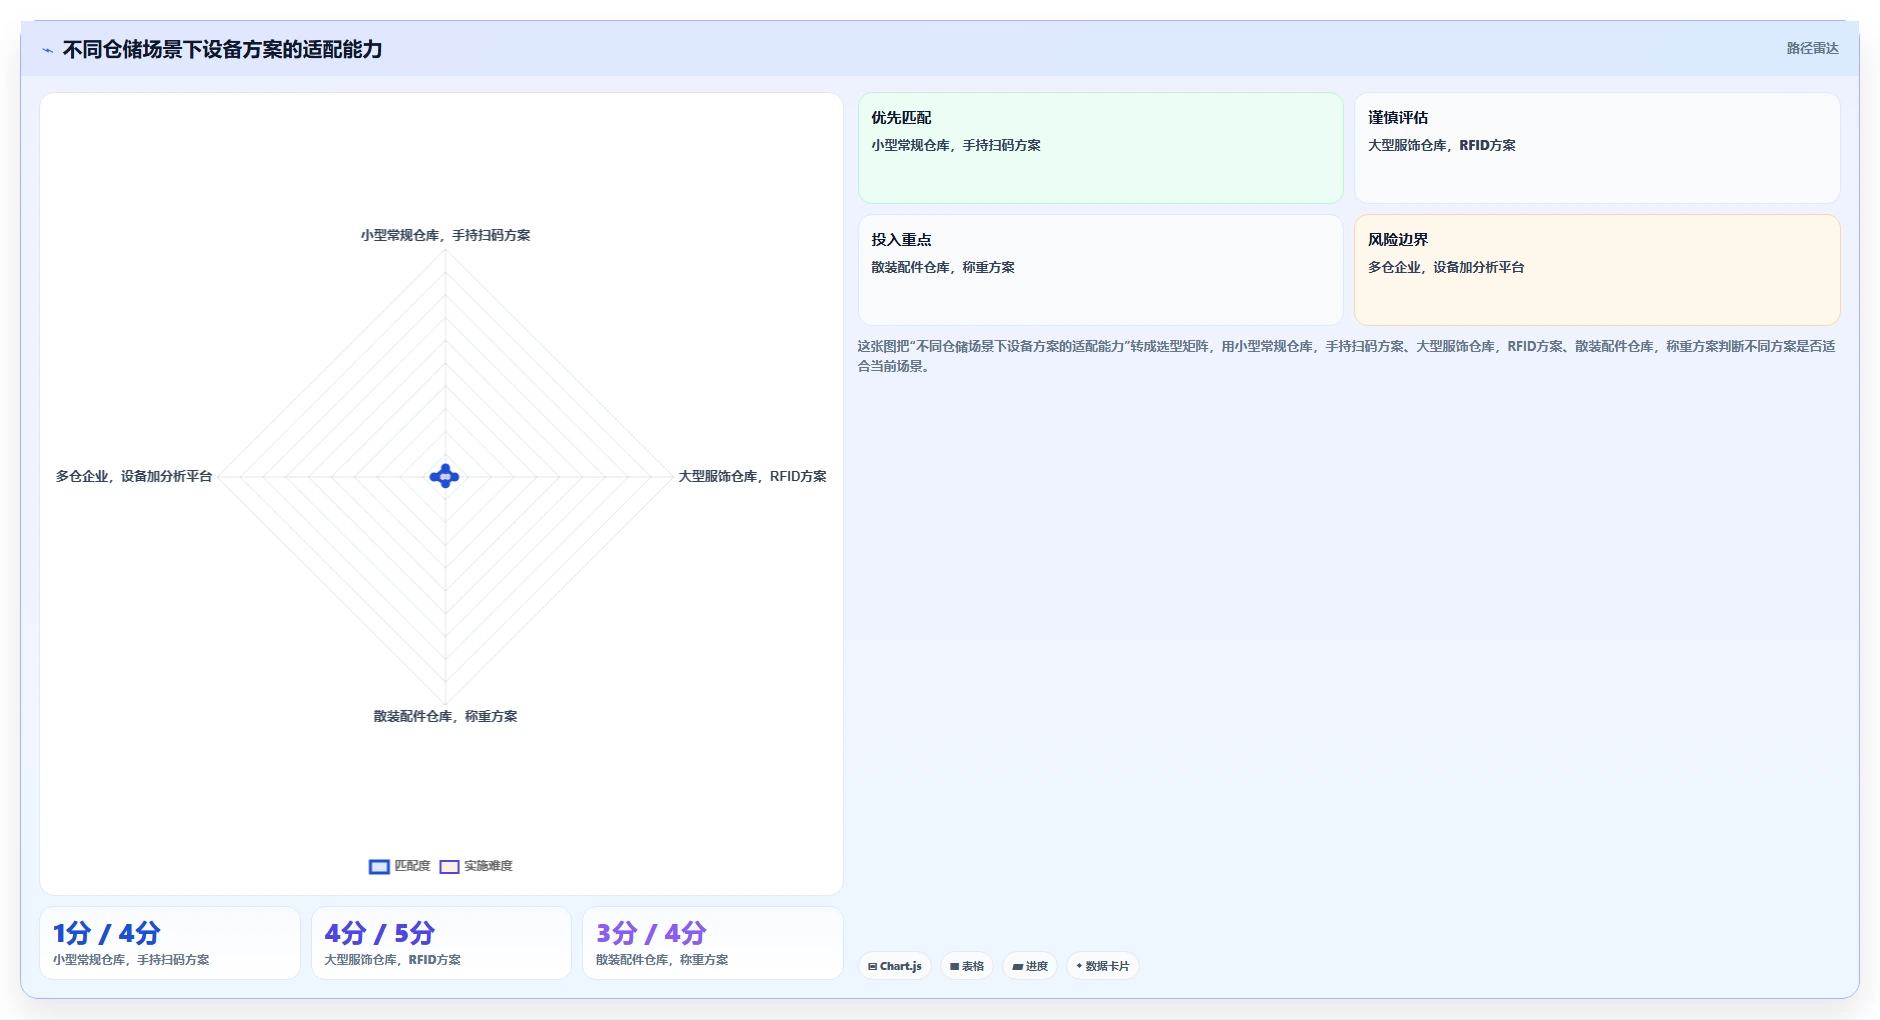Select the 3分 / 4分 score card
The width and height of the screenshot is (1880, 1020).
tap(712, 943)
